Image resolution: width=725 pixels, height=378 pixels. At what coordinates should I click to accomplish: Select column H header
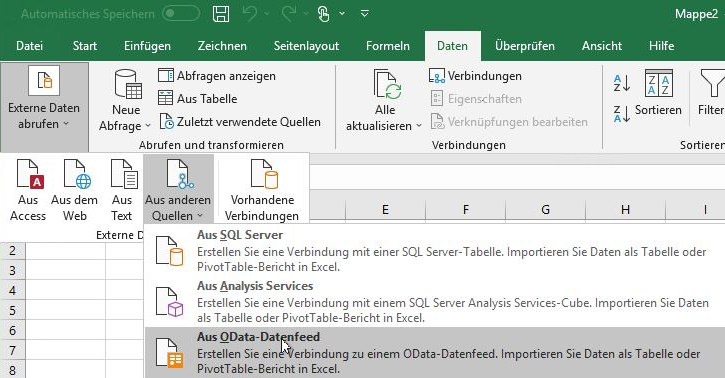[626, 210]
